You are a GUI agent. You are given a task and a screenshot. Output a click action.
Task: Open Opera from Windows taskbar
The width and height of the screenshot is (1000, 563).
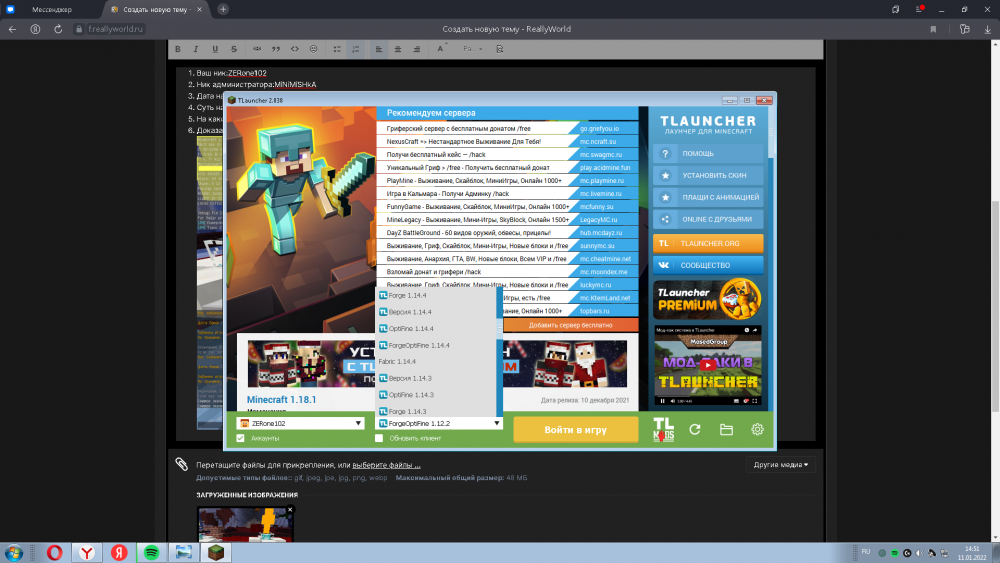click(x=55, y=552)
